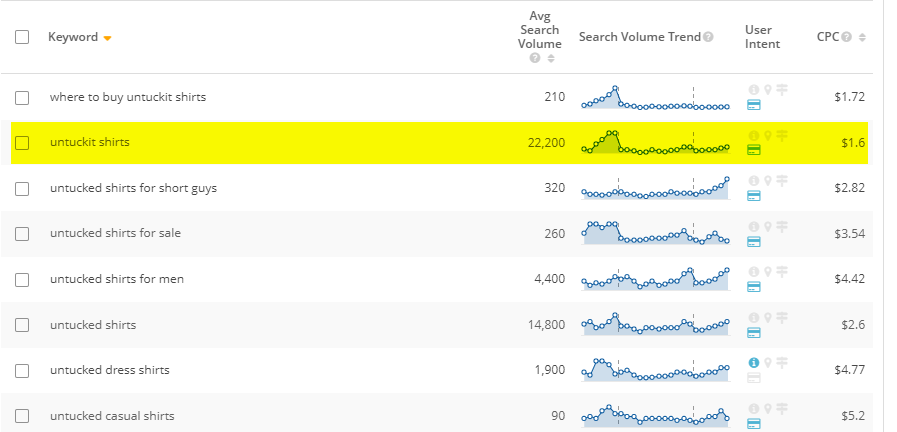Viewport: 897px width, 432px height.
Task: Click info intent icon for untucked dress shirts
Action: pos(753,363)
